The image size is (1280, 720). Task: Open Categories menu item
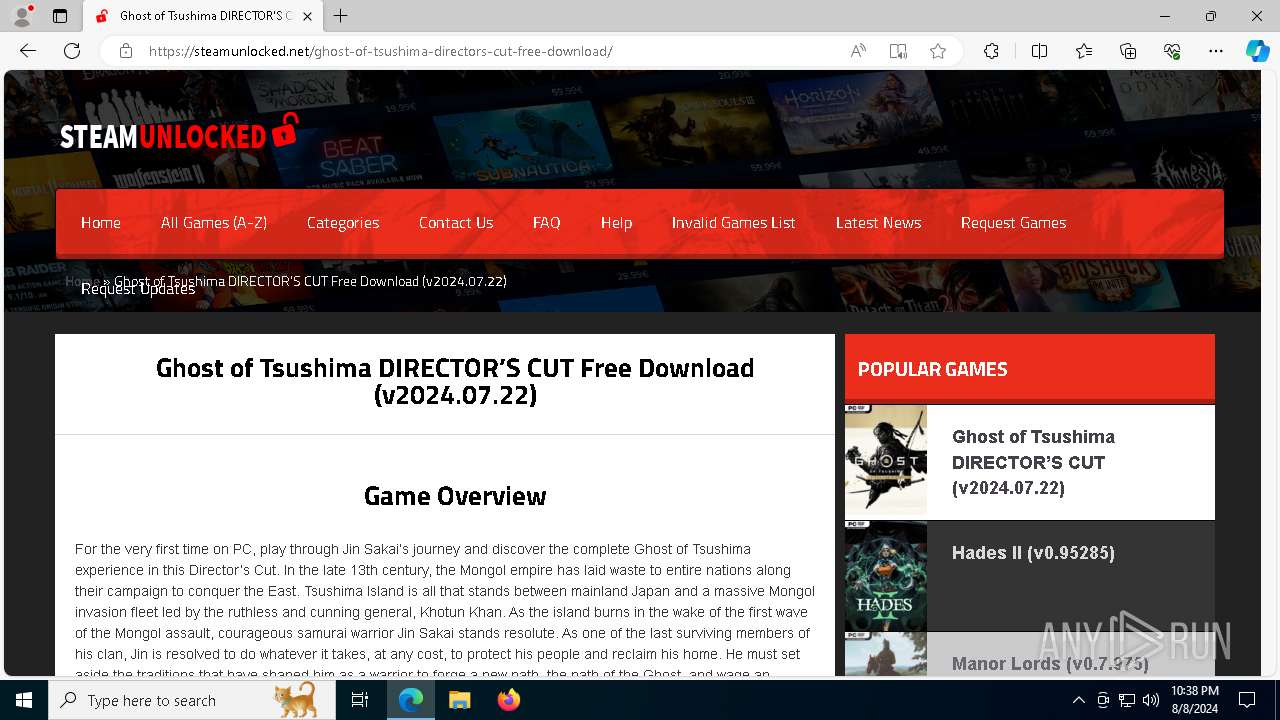point(343,222)
